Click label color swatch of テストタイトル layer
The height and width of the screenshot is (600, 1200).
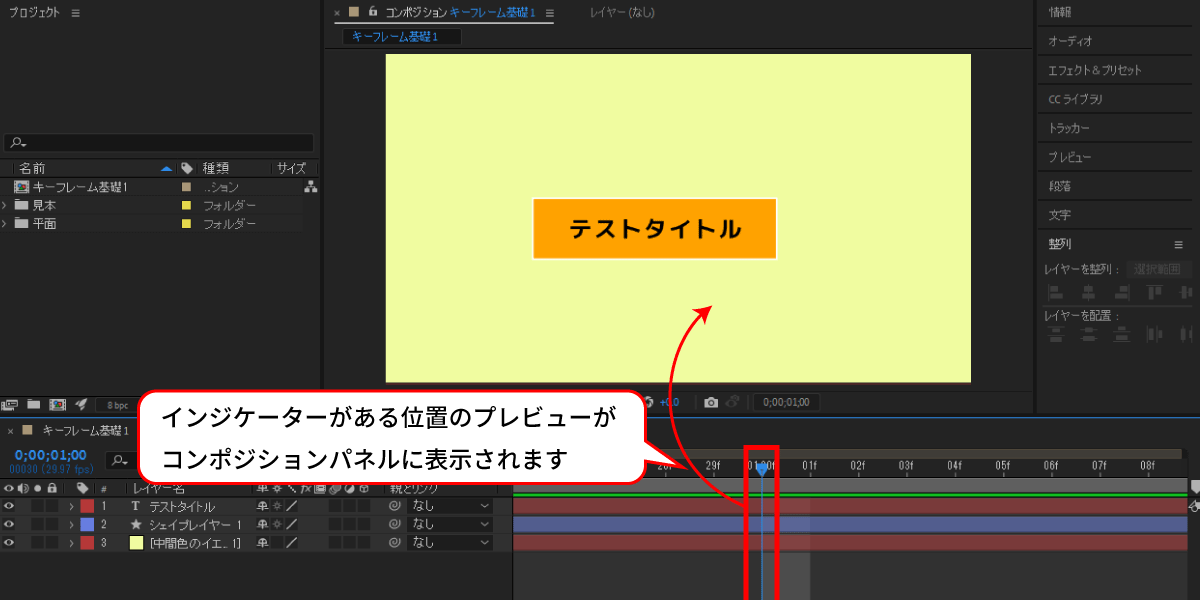[87, 506]
